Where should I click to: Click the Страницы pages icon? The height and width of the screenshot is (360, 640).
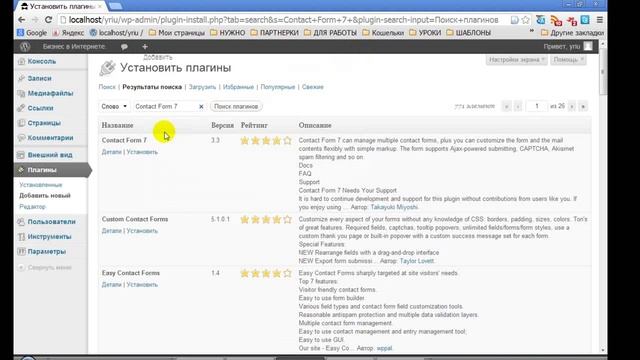pos(21,123)
